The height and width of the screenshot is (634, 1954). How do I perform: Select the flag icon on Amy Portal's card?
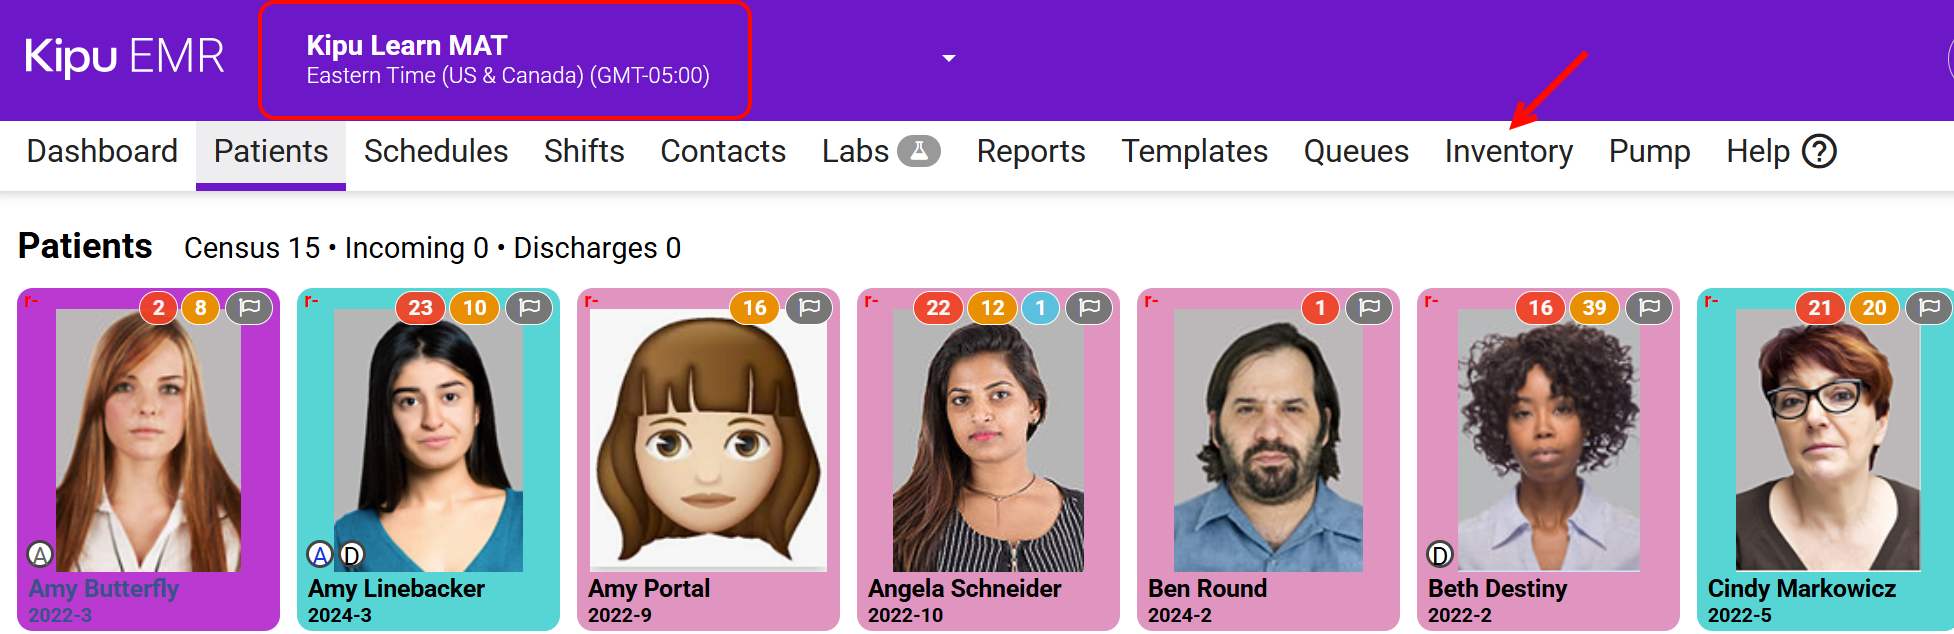810,307
